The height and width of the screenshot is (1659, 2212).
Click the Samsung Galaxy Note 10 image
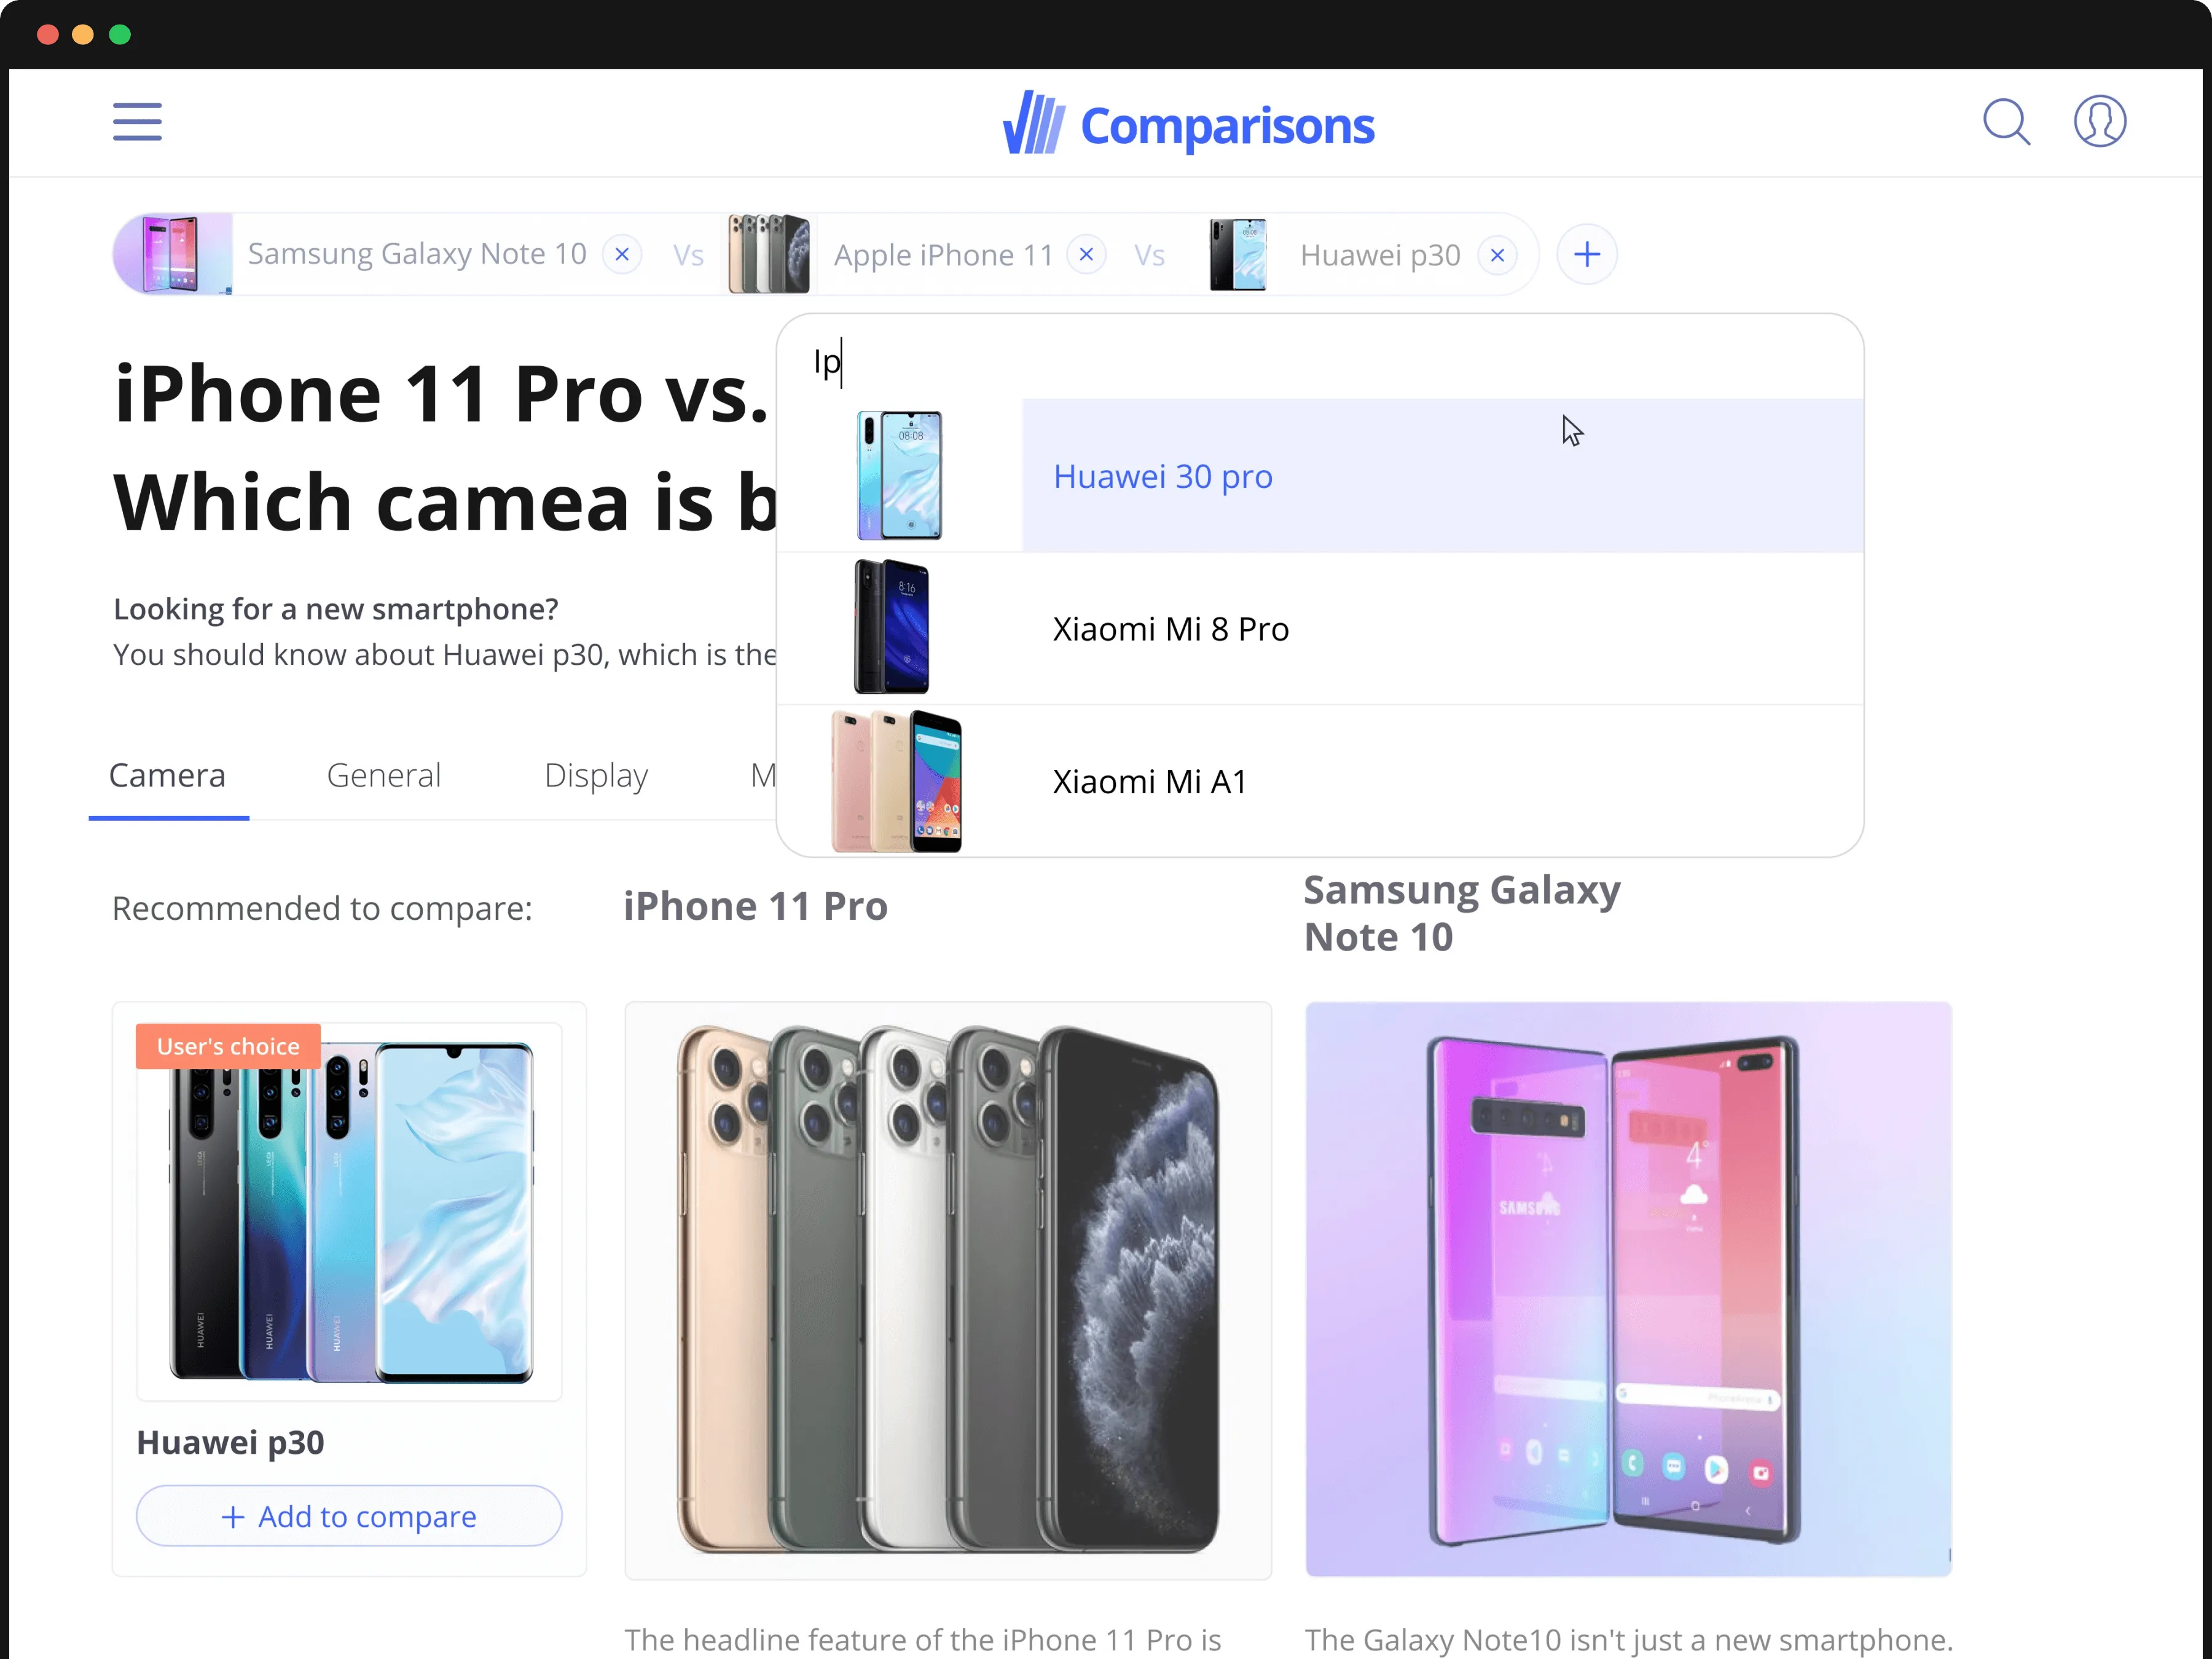tap(1628, 1289)
